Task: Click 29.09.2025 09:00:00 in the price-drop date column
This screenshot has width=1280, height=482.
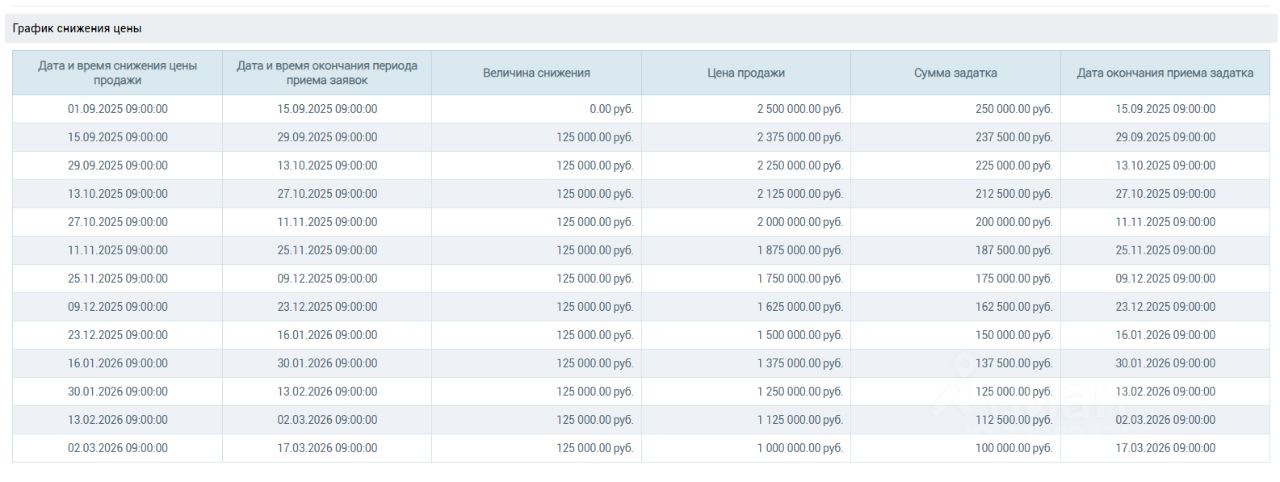Action: click(118, 165)
